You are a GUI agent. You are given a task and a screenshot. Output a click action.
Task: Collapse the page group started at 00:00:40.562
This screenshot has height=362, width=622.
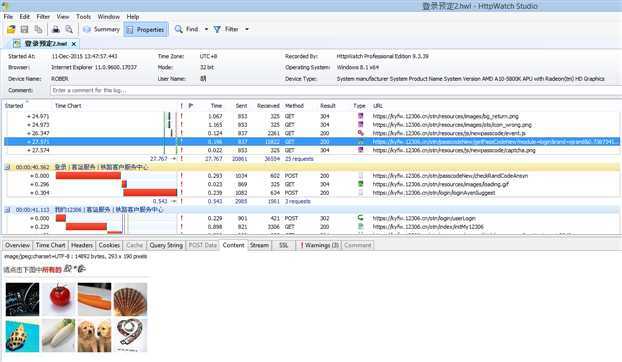[7, 167]
